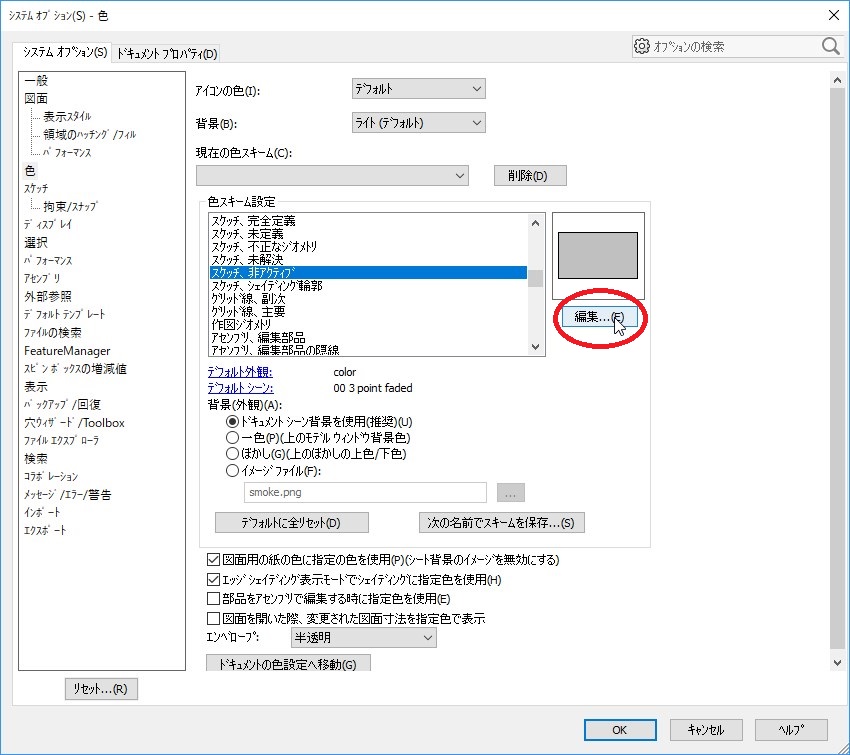Select FeatureManager in the left list

(x=66, y=351)
